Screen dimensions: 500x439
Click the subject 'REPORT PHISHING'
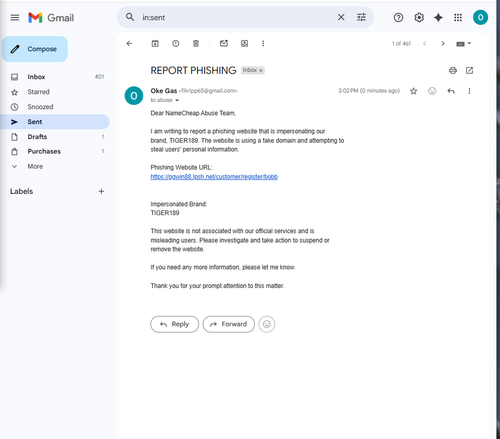click(x=193, y=70)
